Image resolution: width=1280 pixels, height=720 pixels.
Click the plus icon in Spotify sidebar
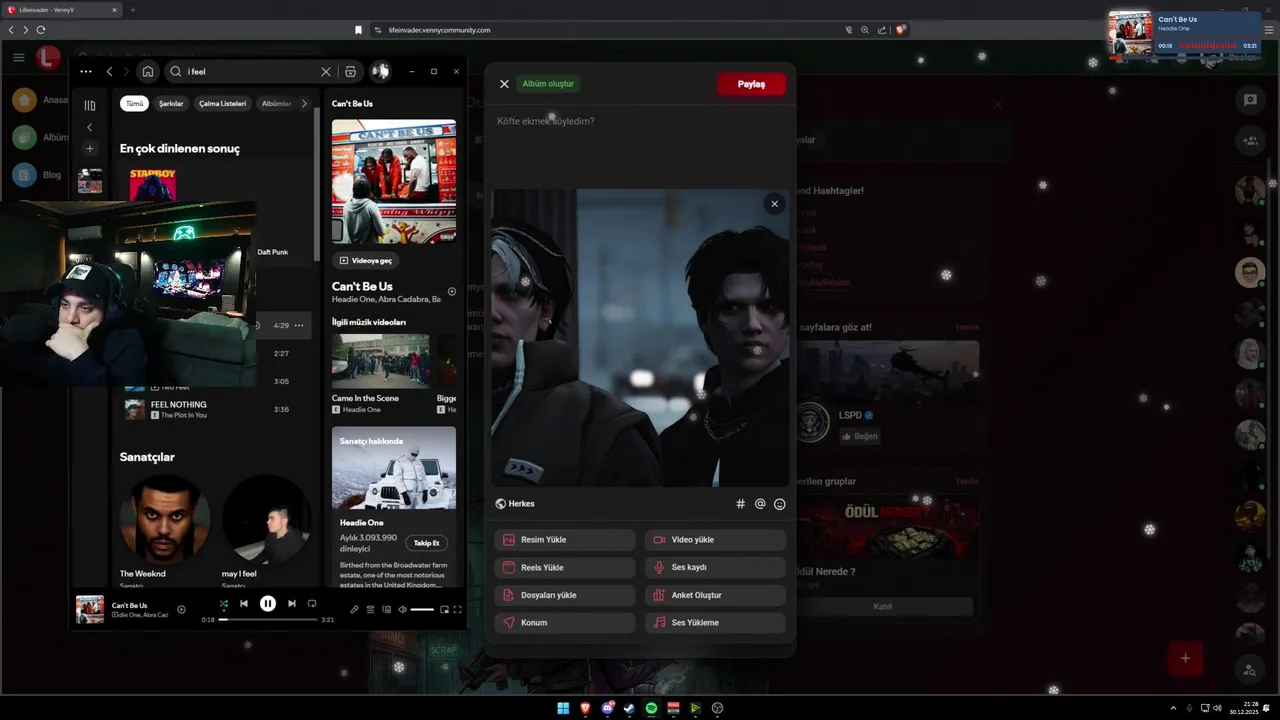tap(89, 148)
